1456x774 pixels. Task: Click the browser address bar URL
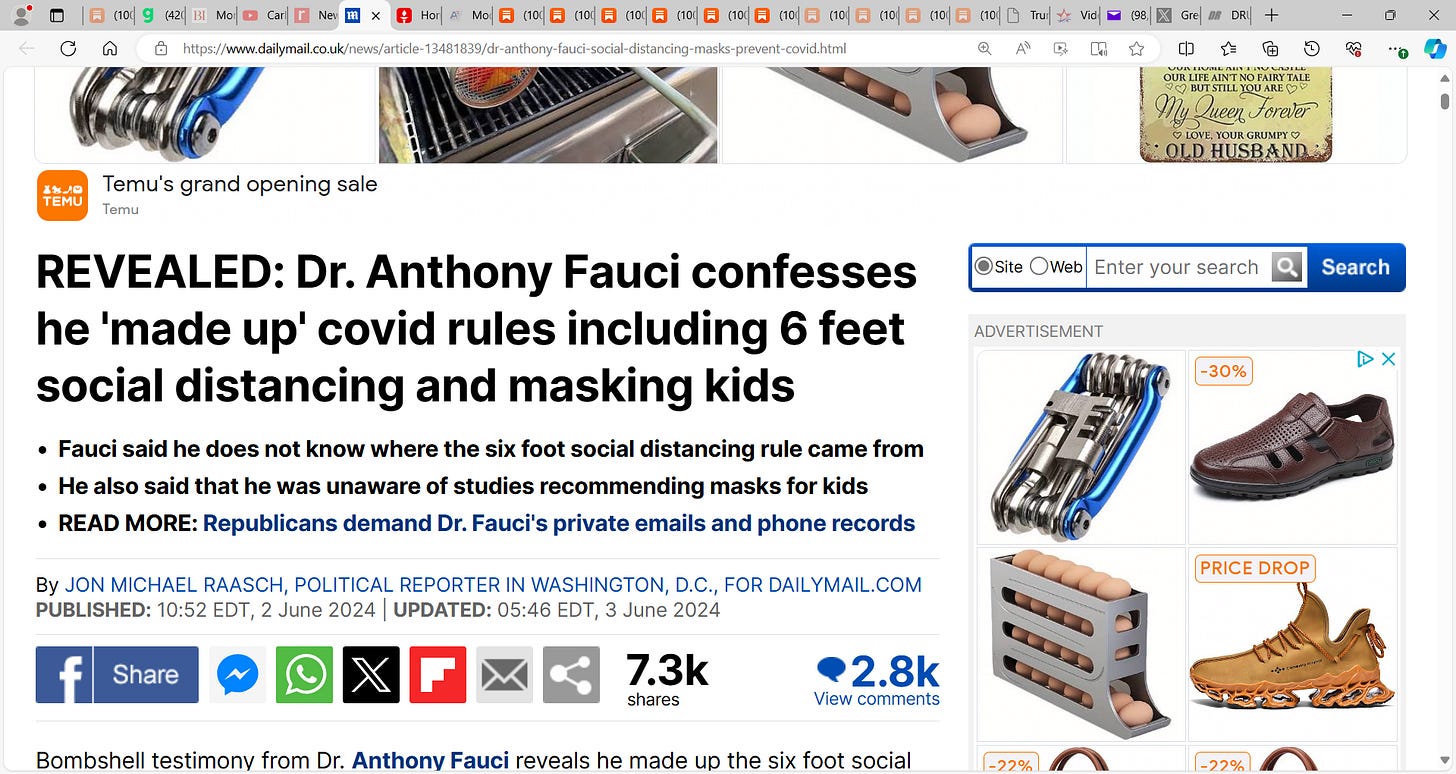[x=515, y=48]
